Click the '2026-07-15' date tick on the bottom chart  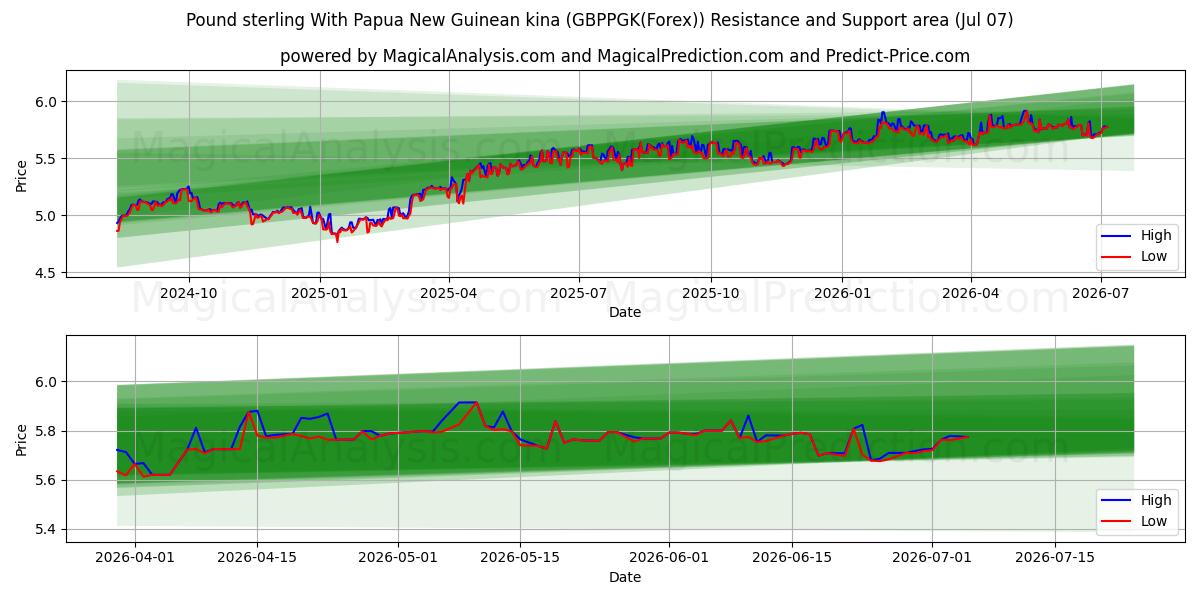tap(1056, 559)
